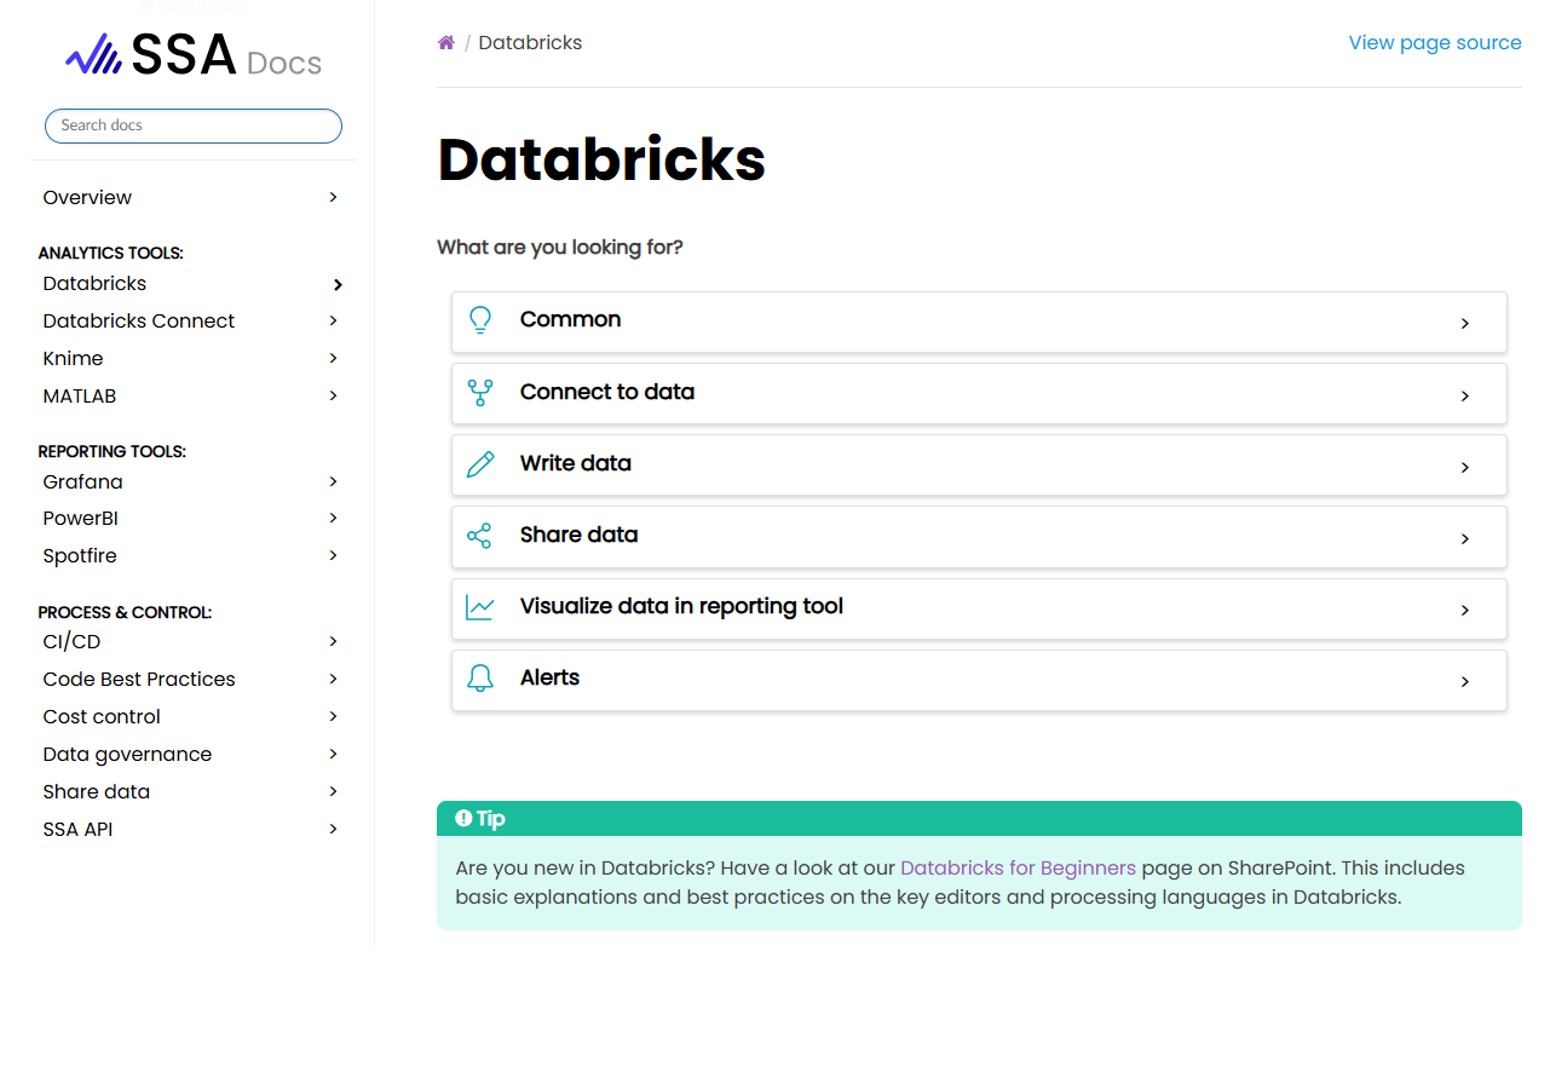Image resolution: width=1553 pixels, height=1076 pixels.
Task: Click the branch icon beside Connect to data
Action: pos(480,392)
